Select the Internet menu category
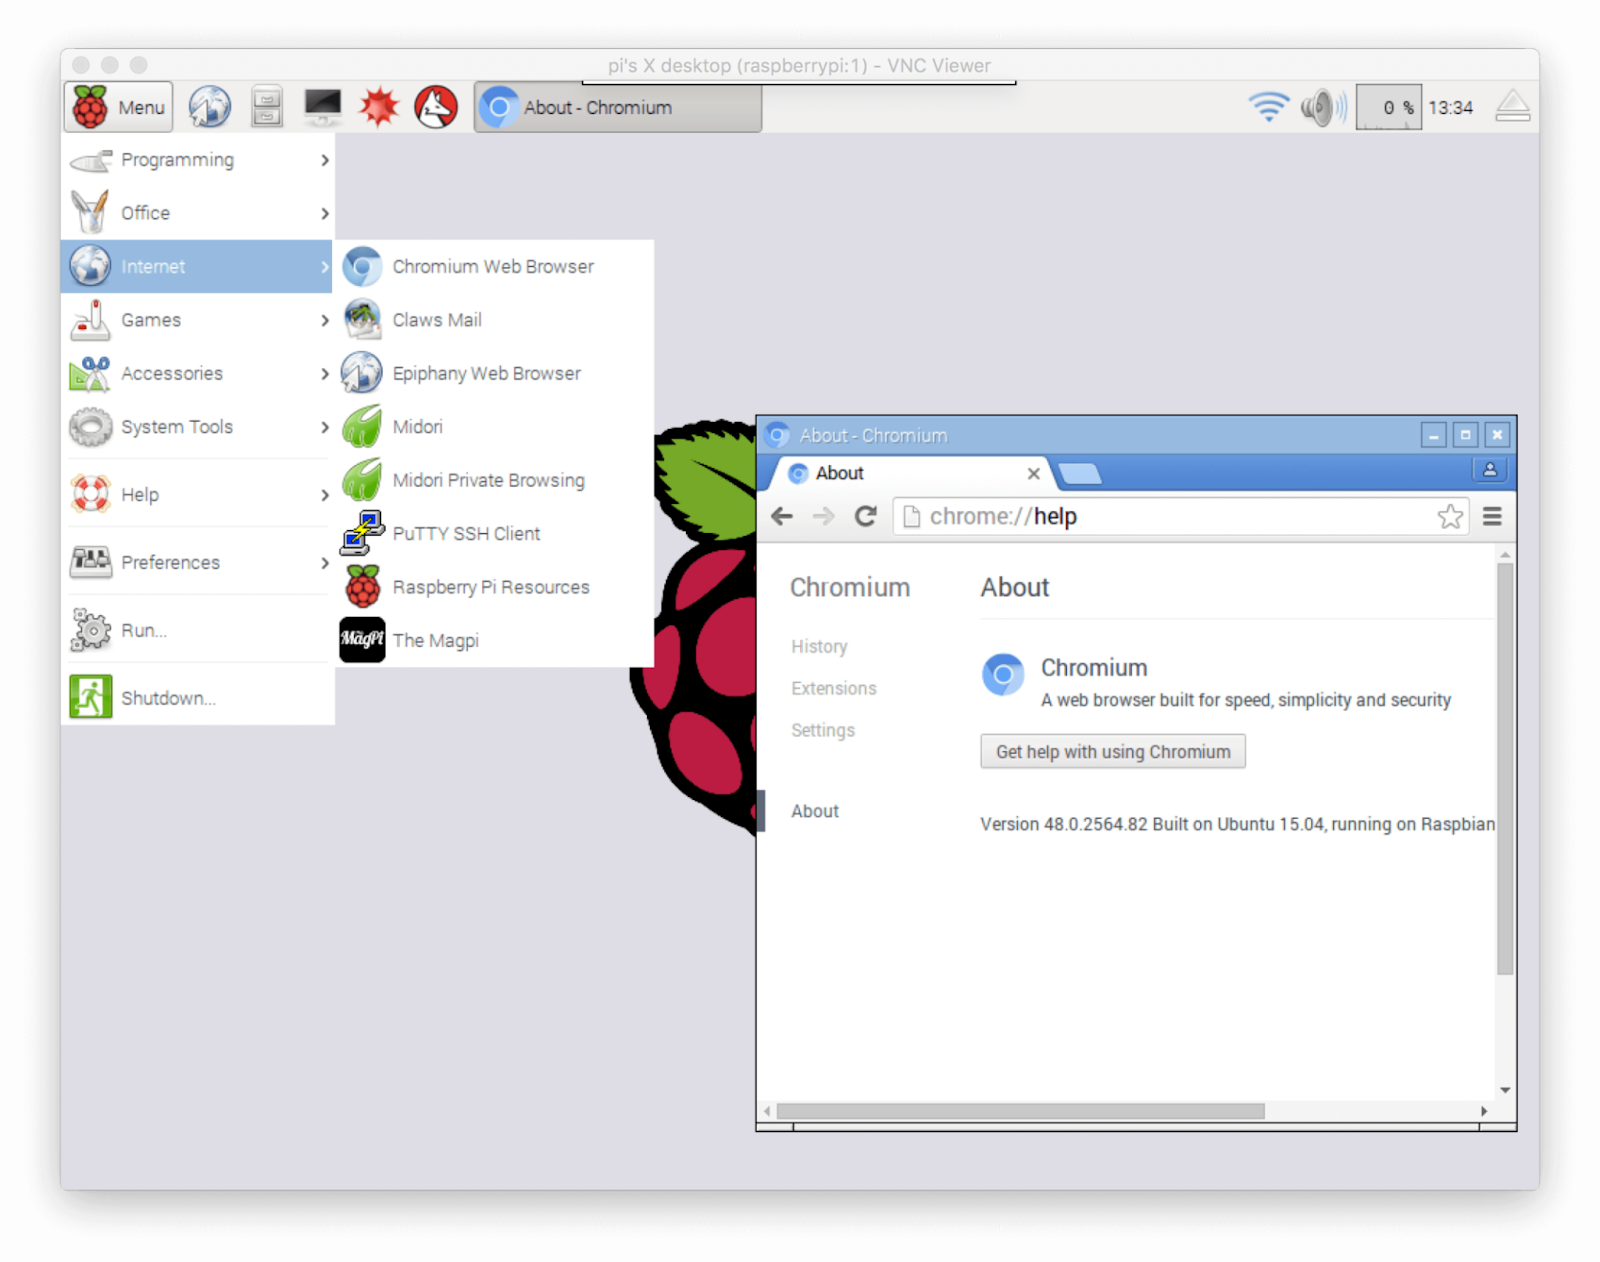Image resolution: width=1600 pixels, height=1262 pixels. click(198, 266)
